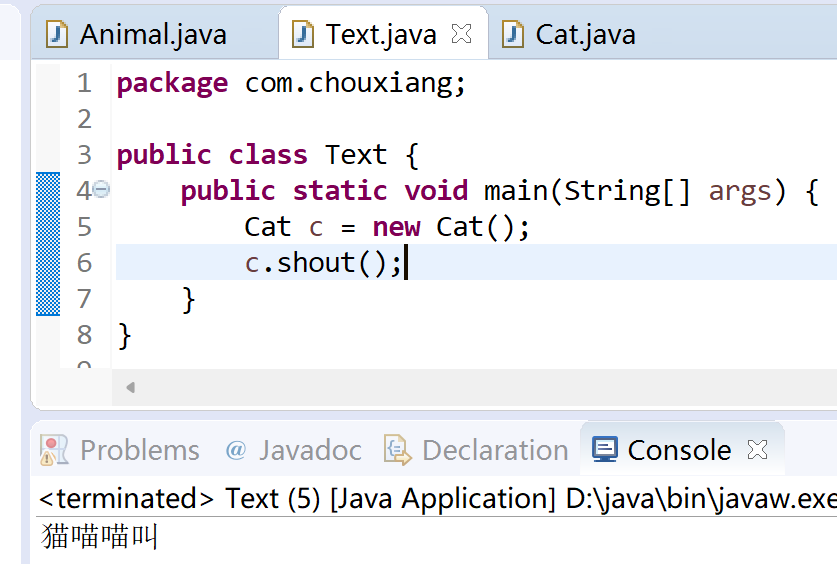Viewport: 837px width, 564px height.
Task: Click the Animal.java file icon
Action: tap(57, 35)
